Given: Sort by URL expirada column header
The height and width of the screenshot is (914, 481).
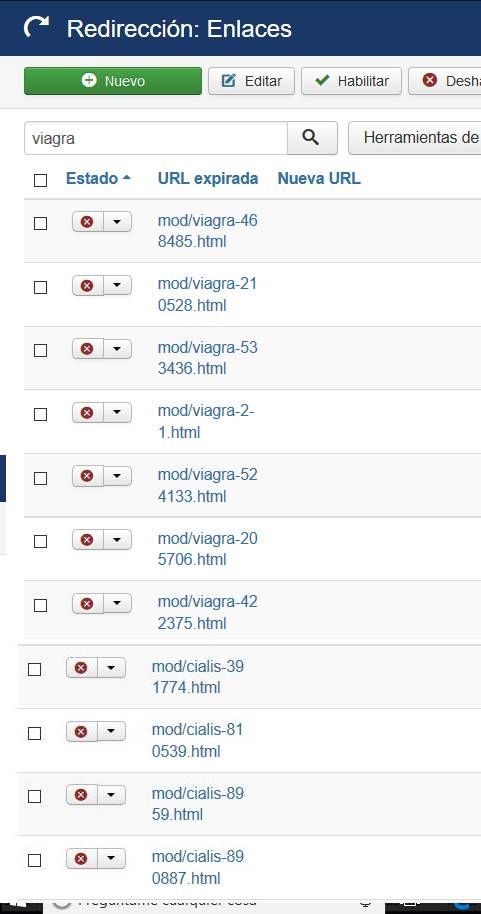Looking at the screenshot, I should click(208, 178).
